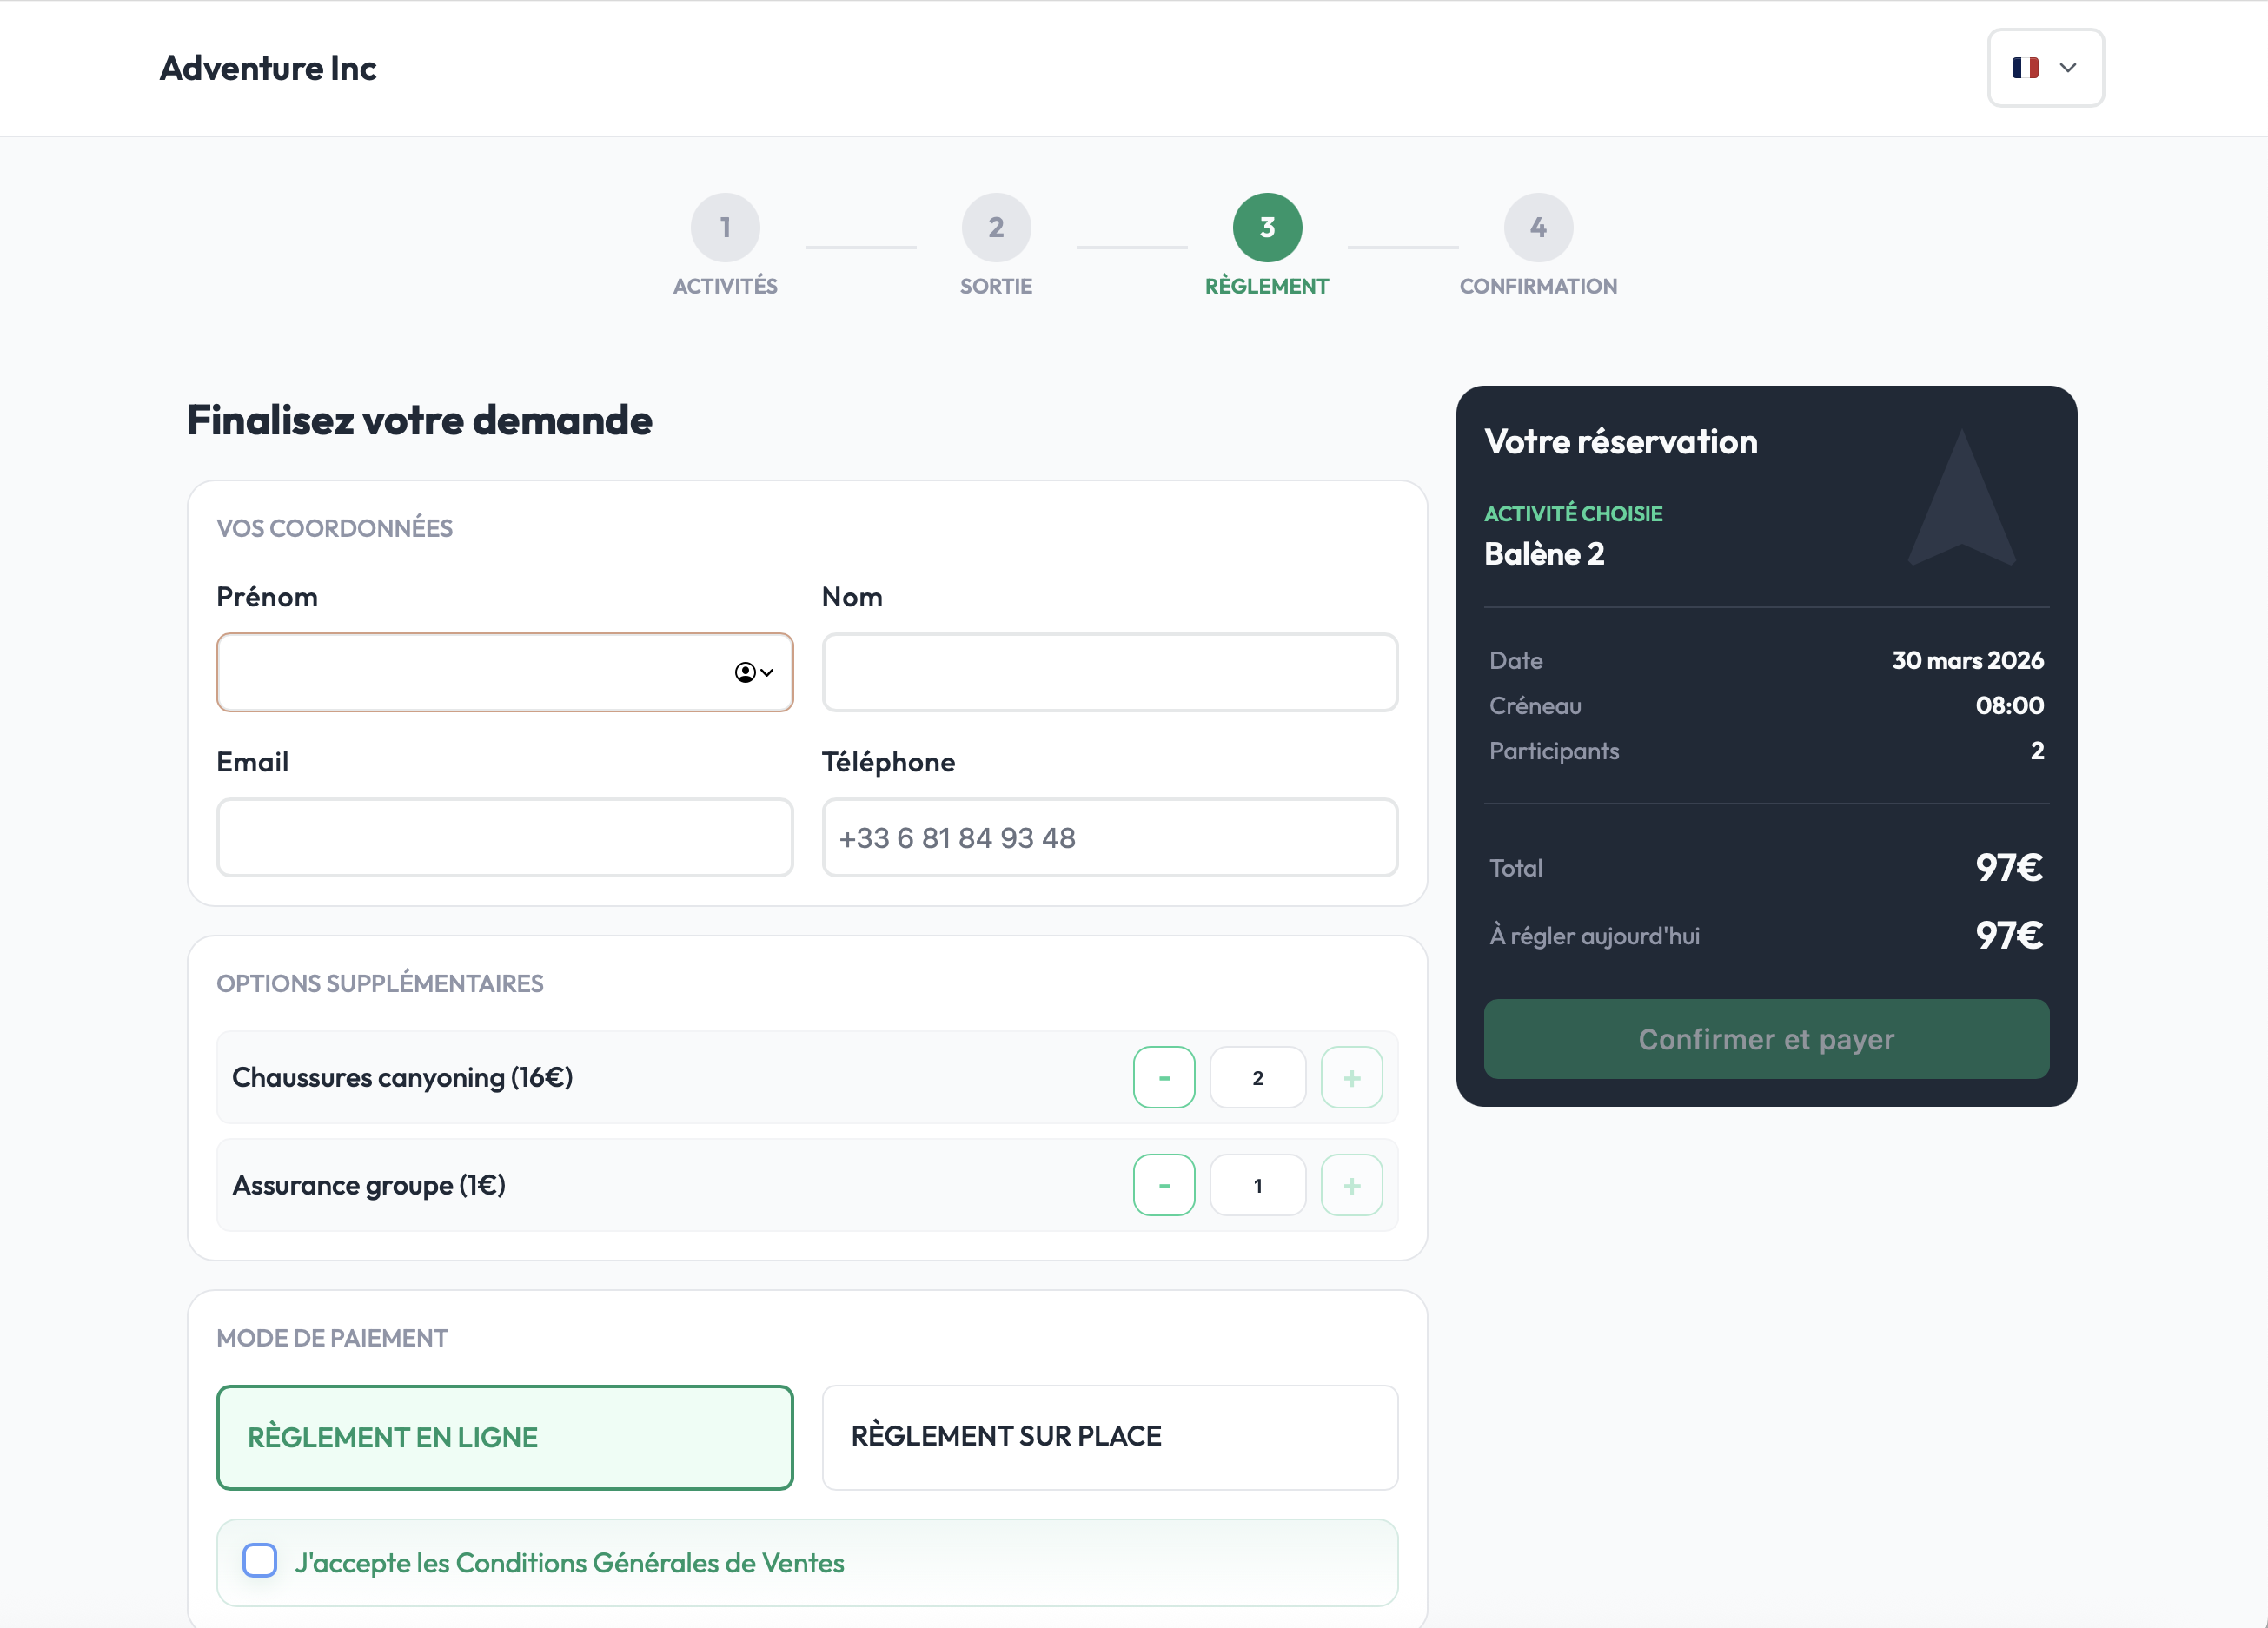The height and width of the screenshot is (1628, 2268).
Task: Click the Confirmer et payer button
Action: (1765, 1039)
